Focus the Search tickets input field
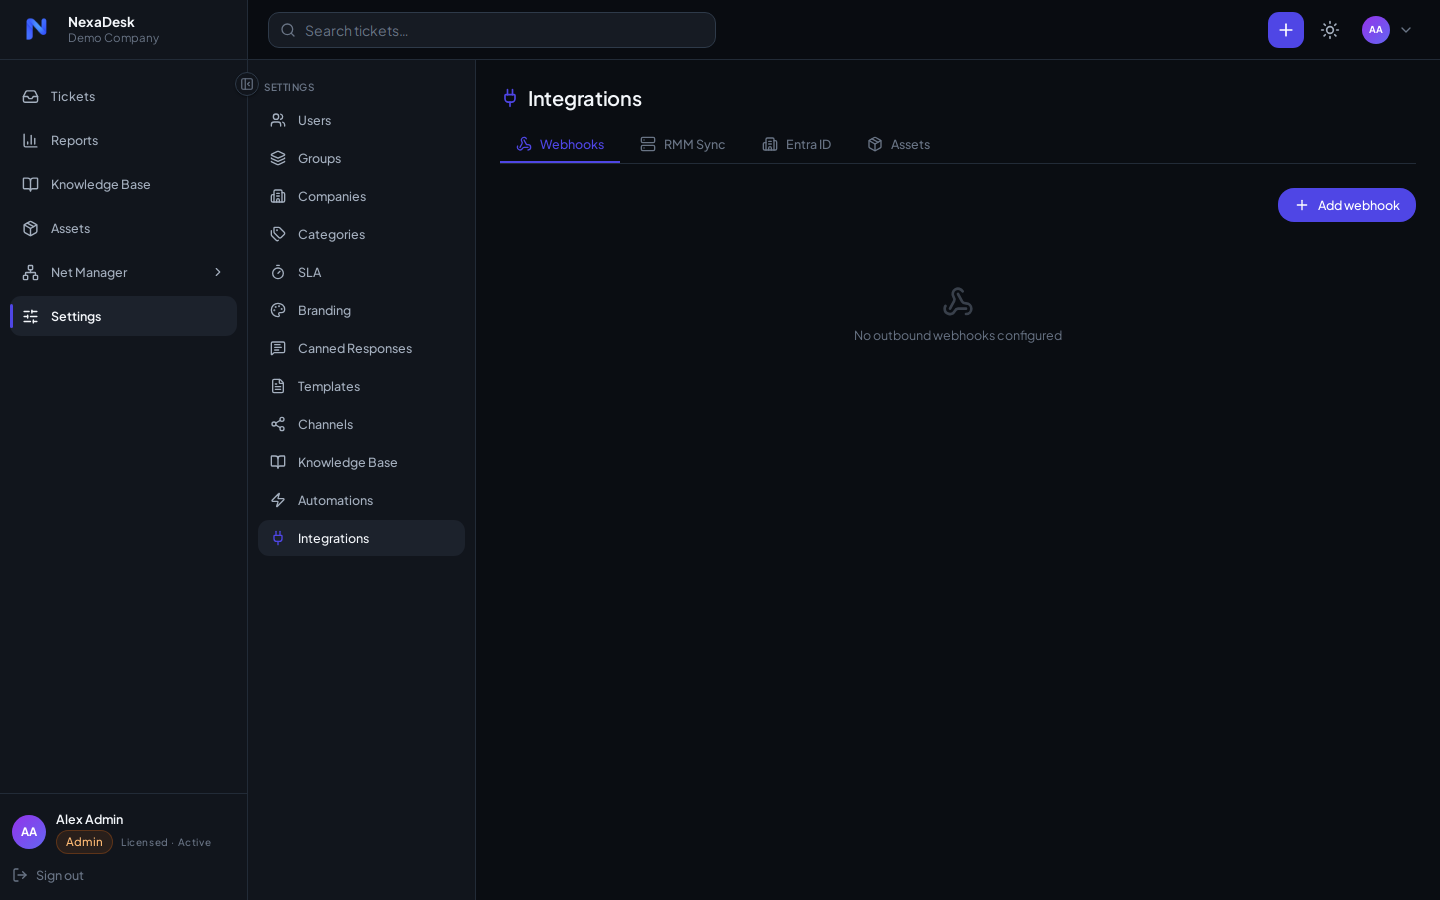 pyautogui.click(x=492, y=30)
